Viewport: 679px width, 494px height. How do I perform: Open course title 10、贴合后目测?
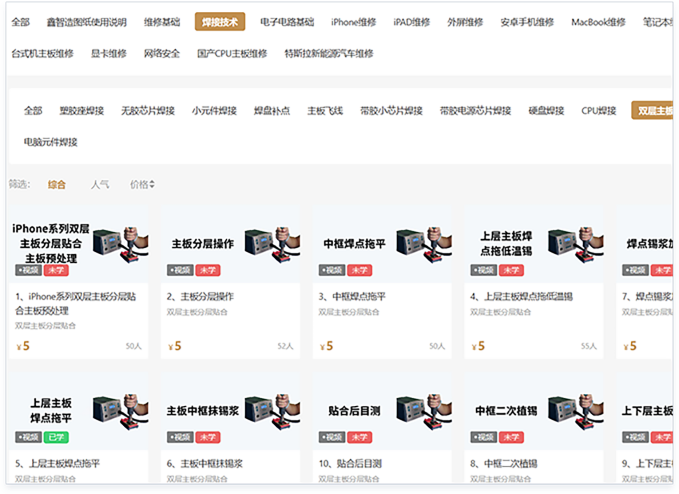(350, 464)
